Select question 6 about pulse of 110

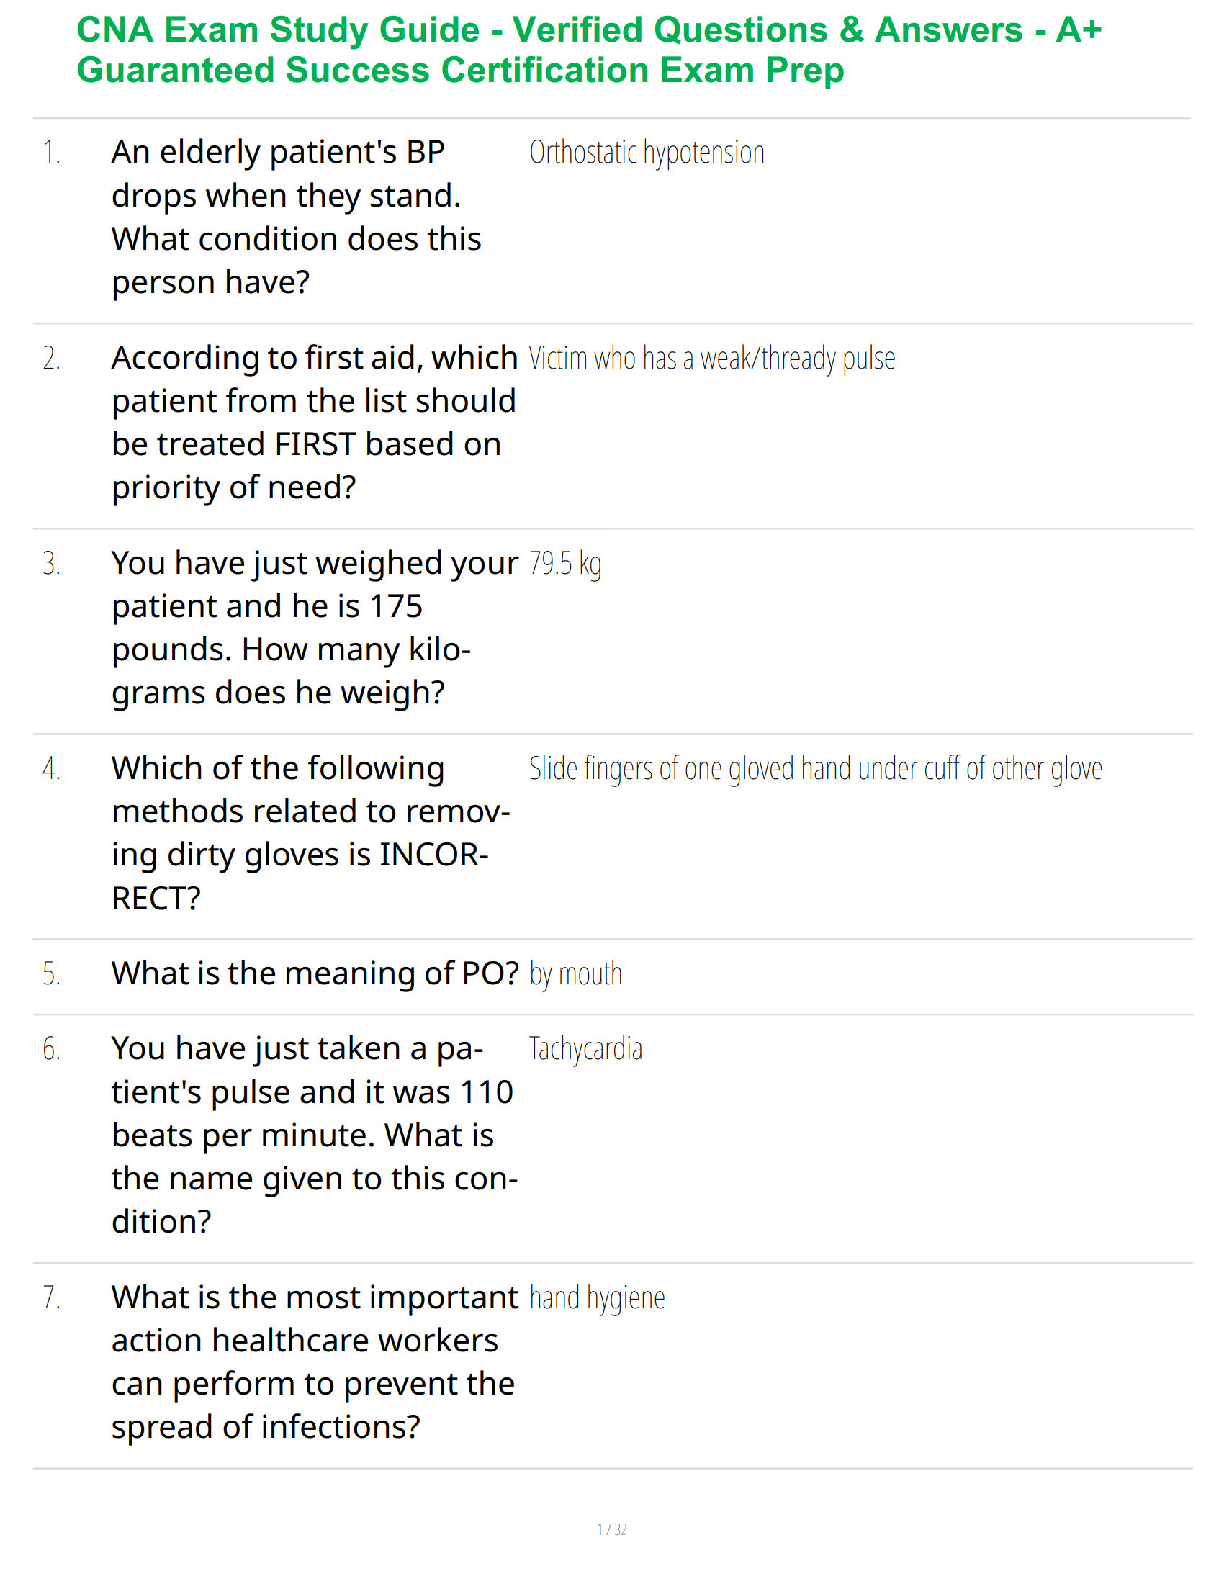(314, 1135)
